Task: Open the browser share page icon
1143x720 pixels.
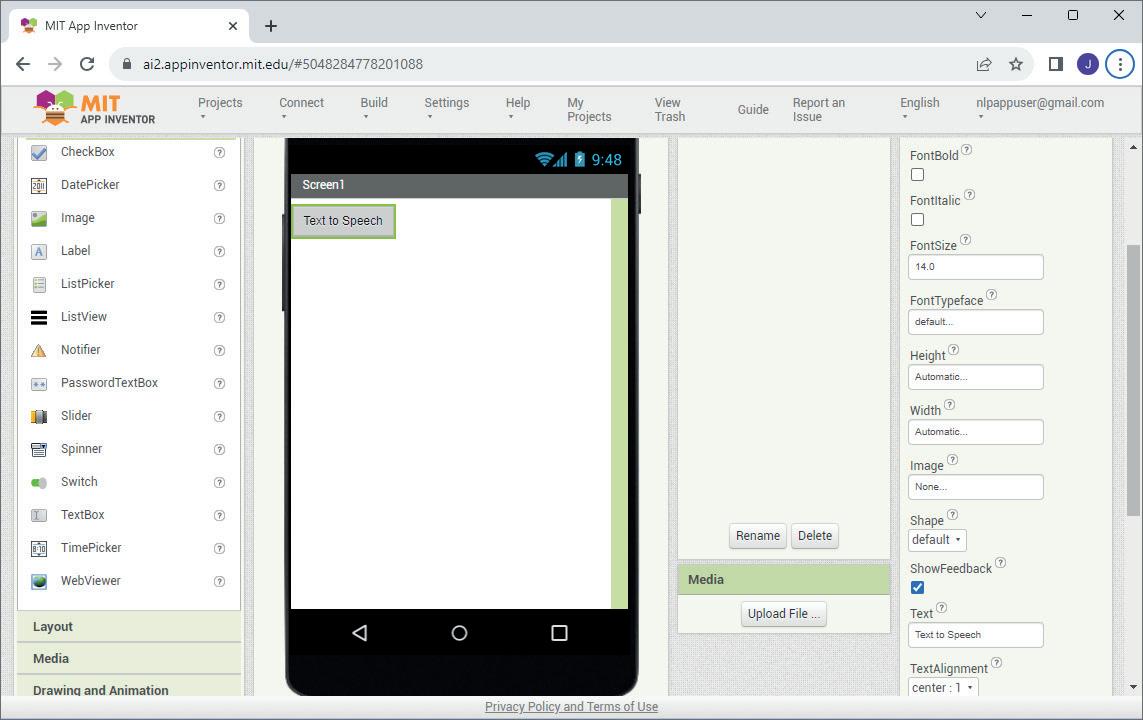Action: pyautogui.click(x=983, y=64)
